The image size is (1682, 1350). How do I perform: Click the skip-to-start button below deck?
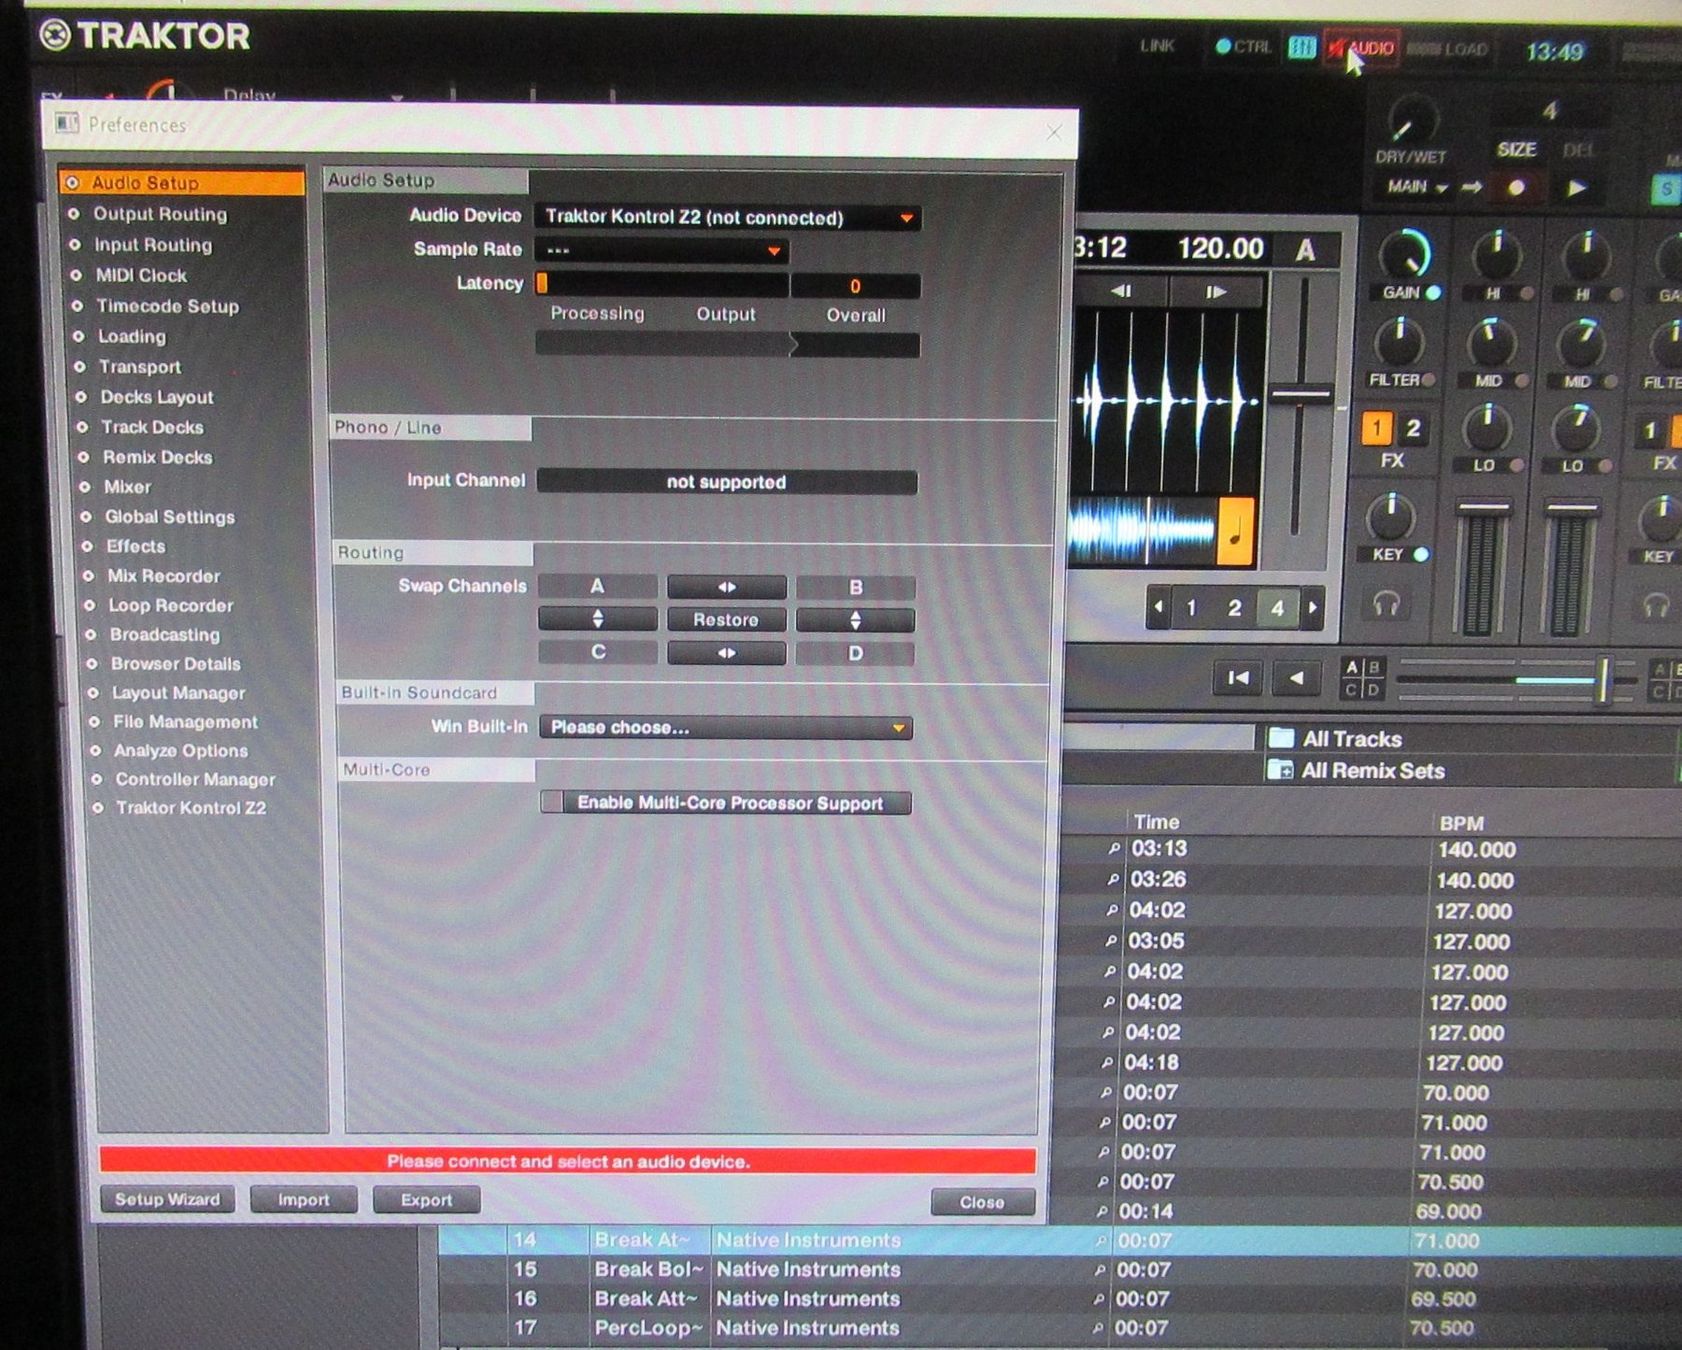(1238, 678)
